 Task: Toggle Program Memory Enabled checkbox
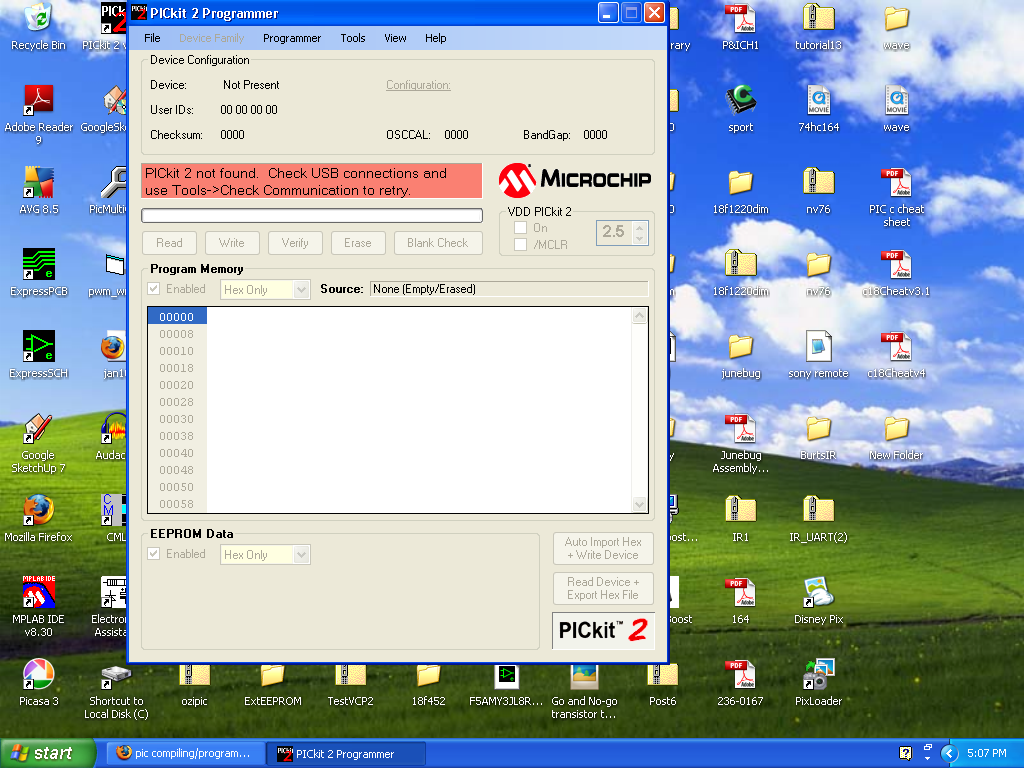click(153, 289)
